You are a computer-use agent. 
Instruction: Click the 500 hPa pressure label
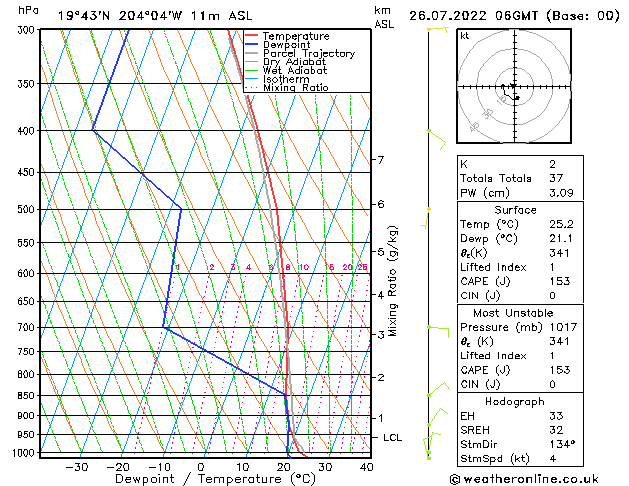(x=28, y=209)
